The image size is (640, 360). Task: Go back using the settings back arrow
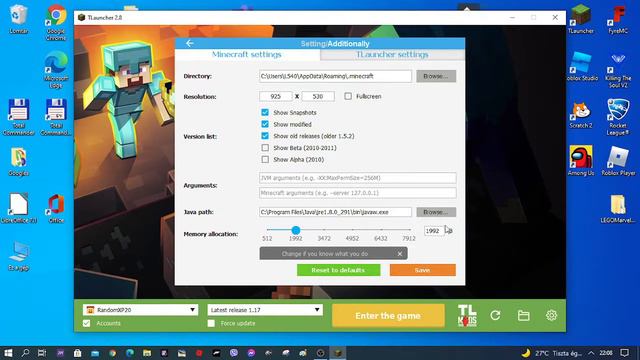(189, 43)
